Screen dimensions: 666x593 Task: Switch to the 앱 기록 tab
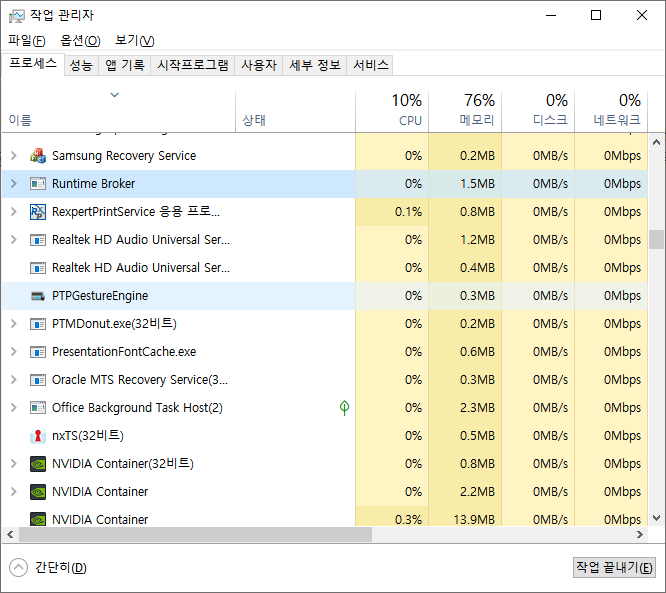click(124, 65)
